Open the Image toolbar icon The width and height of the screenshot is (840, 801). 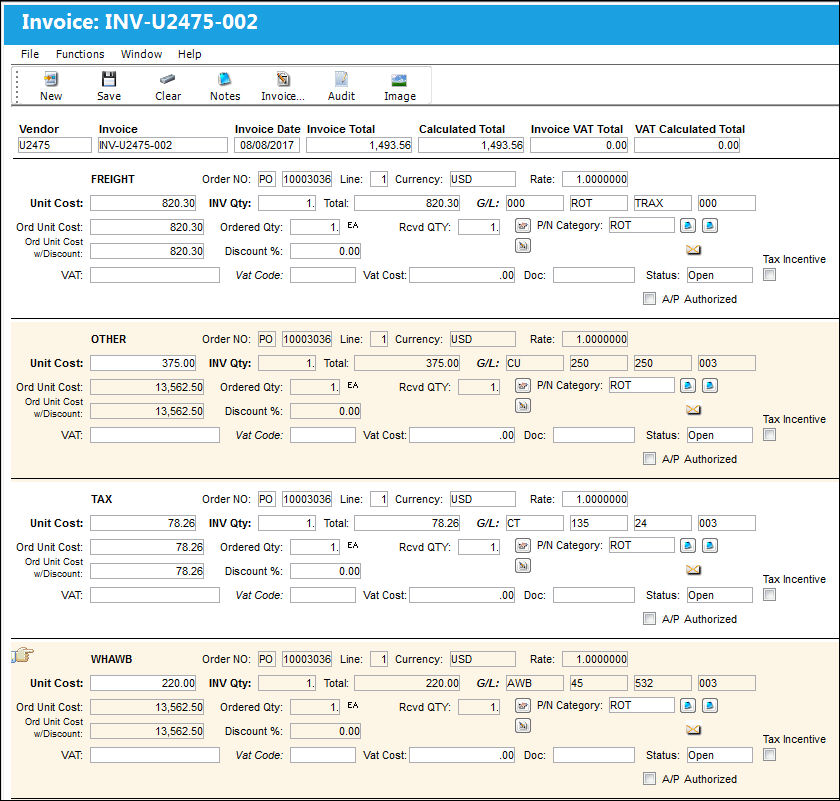pyautogui.click(x=400, y=80)
